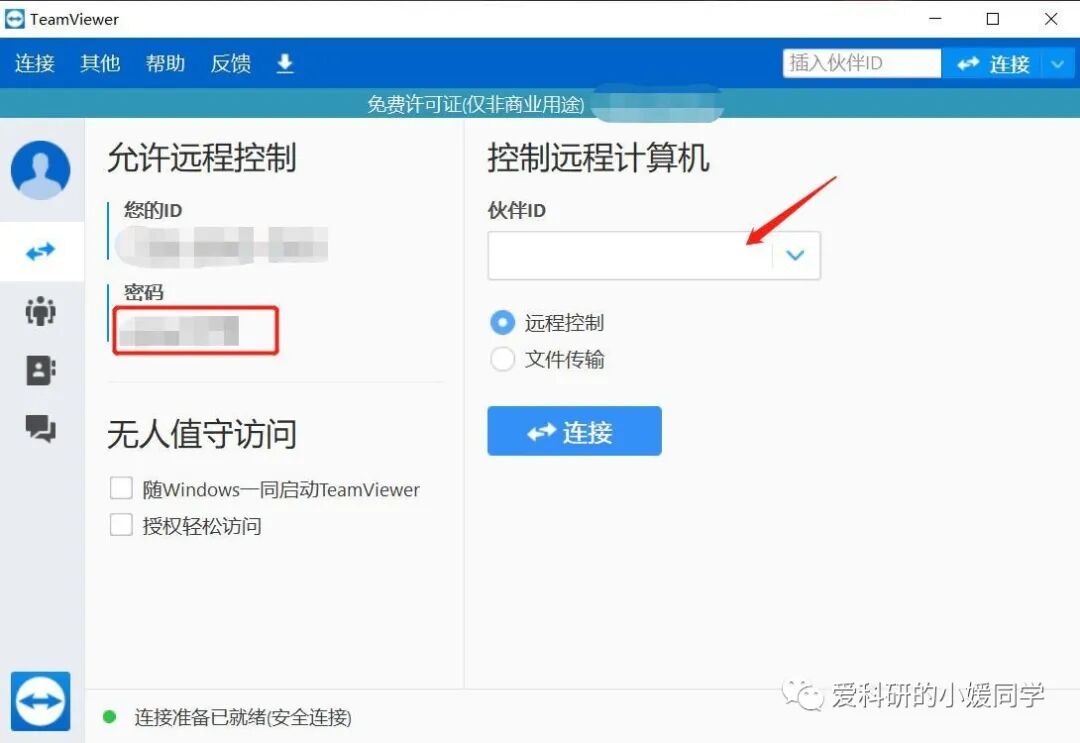Focus the 插入伙伴ID field in header
This screenshot has height=743, width=1080.
pos(862,63)
